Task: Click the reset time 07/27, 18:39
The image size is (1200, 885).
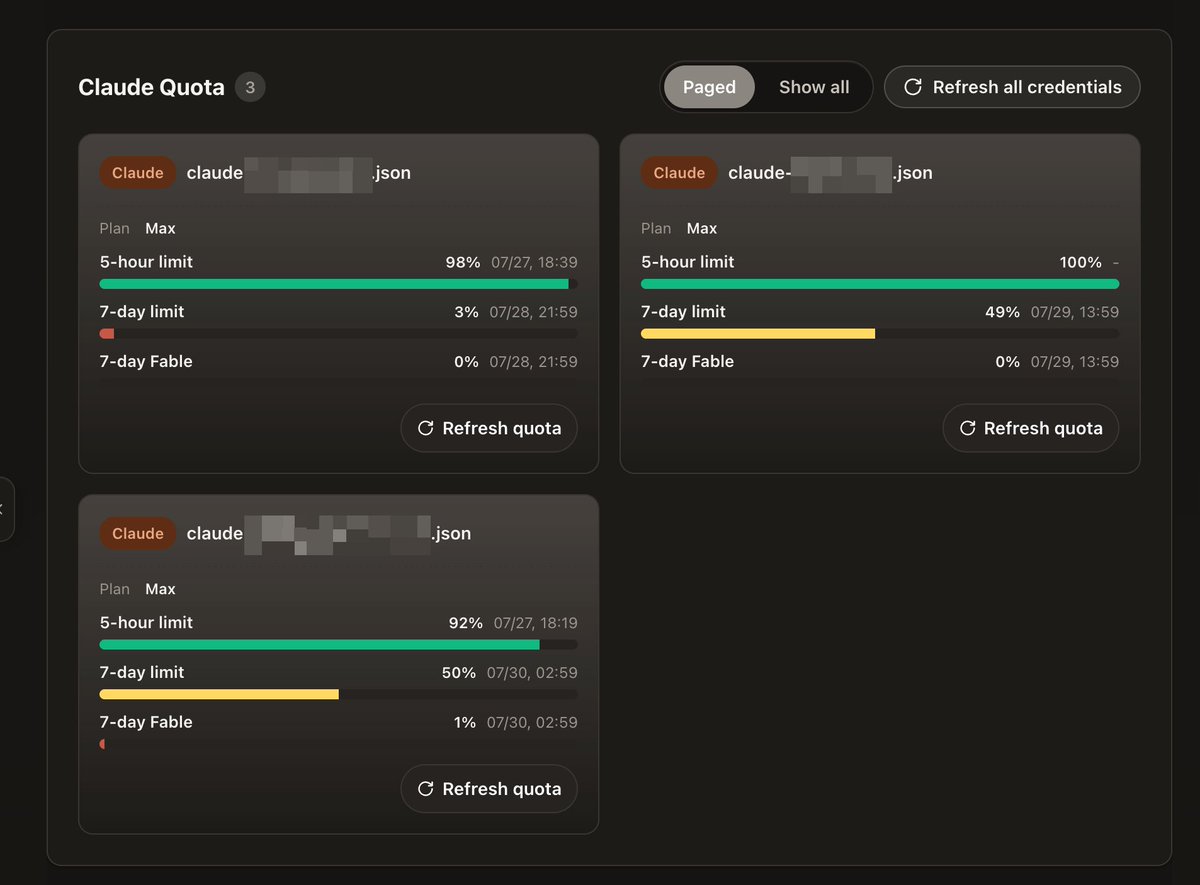Action: tap(534, 262)
